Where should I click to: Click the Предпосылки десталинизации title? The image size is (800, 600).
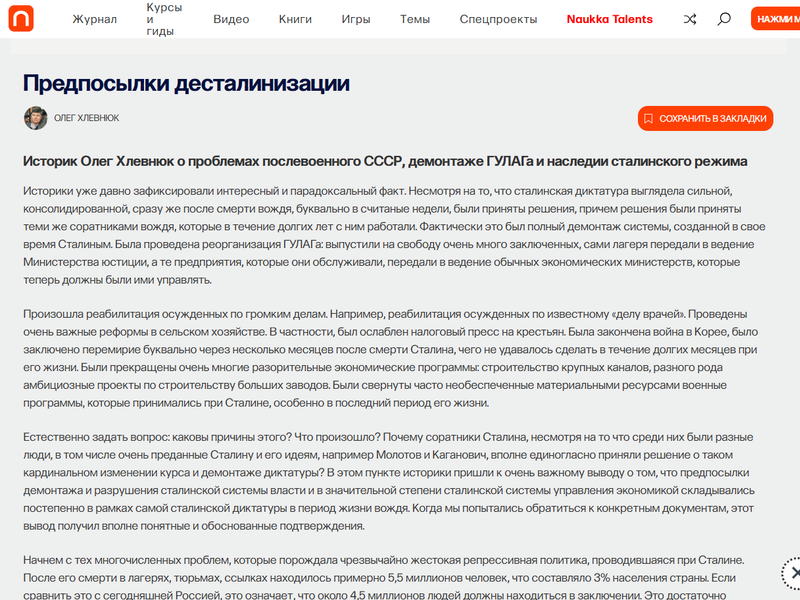click(x=186, y=83)
